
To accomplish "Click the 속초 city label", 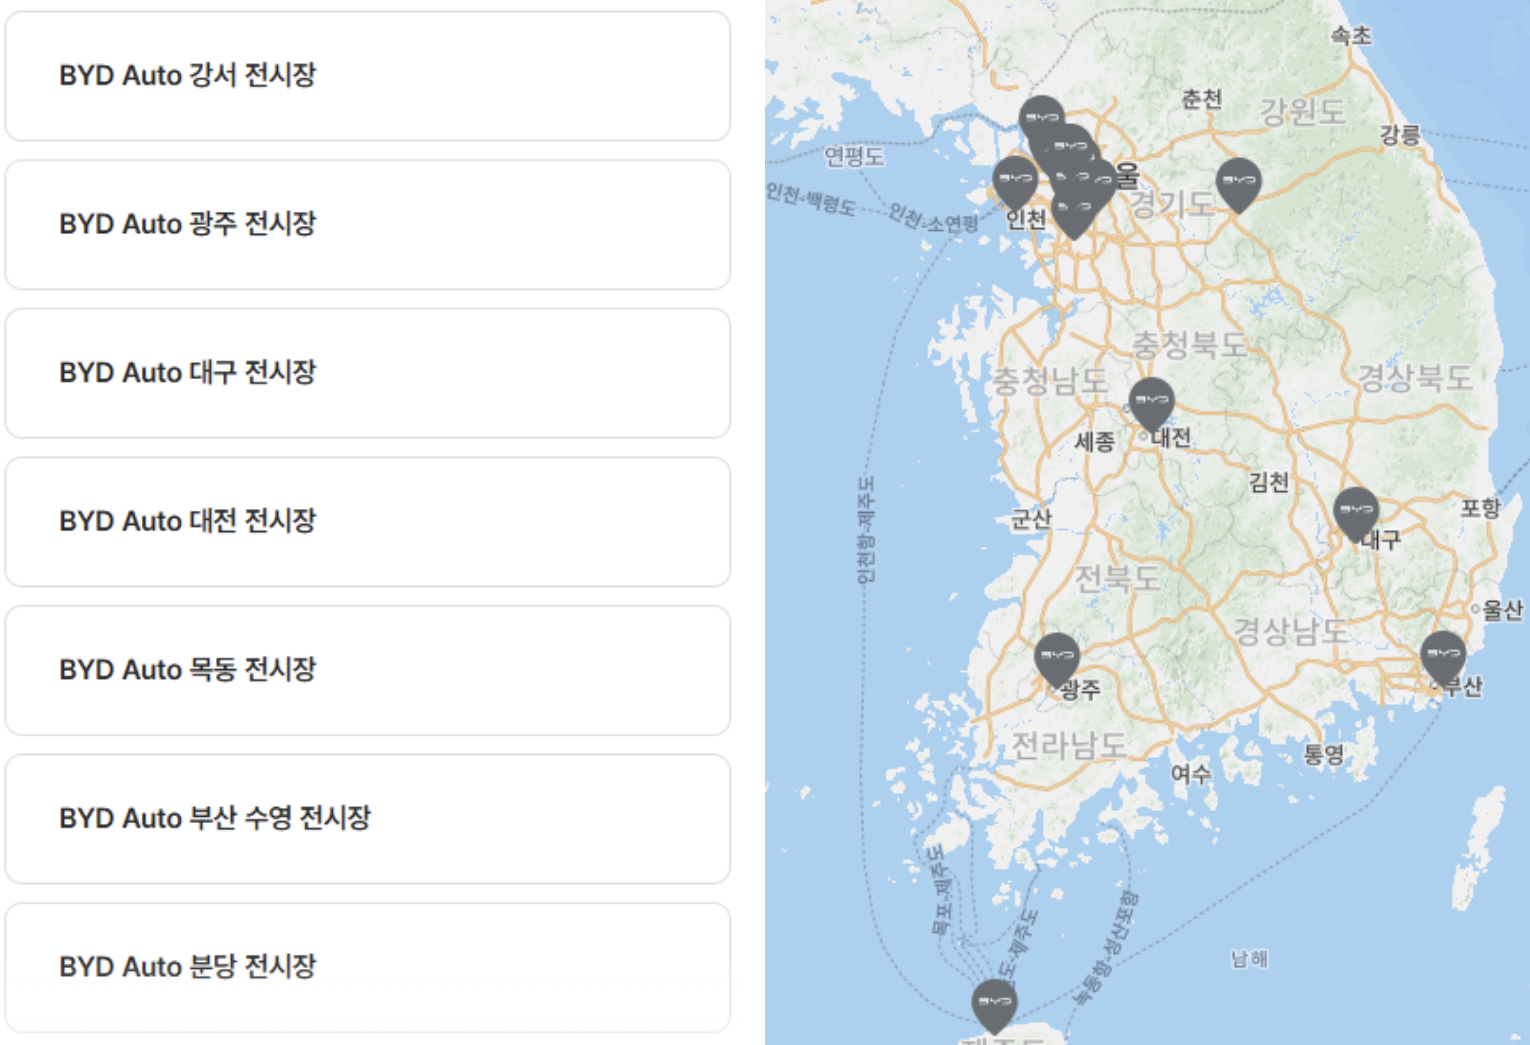I will (1351, 36).
